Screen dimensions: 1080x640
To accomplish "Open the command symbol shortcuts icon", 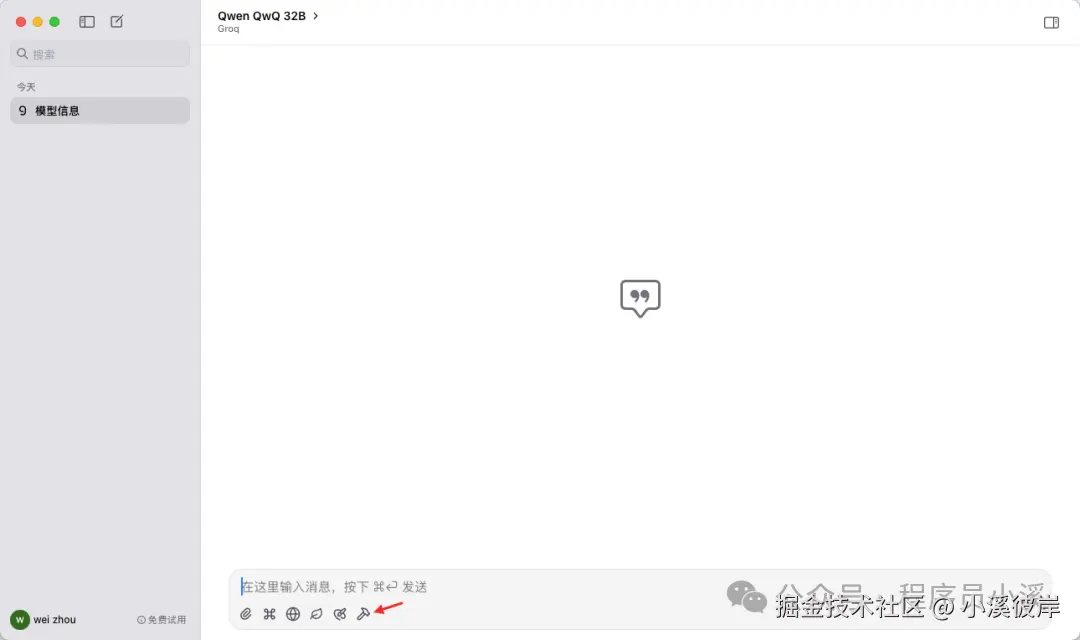I will pos(269,614).
